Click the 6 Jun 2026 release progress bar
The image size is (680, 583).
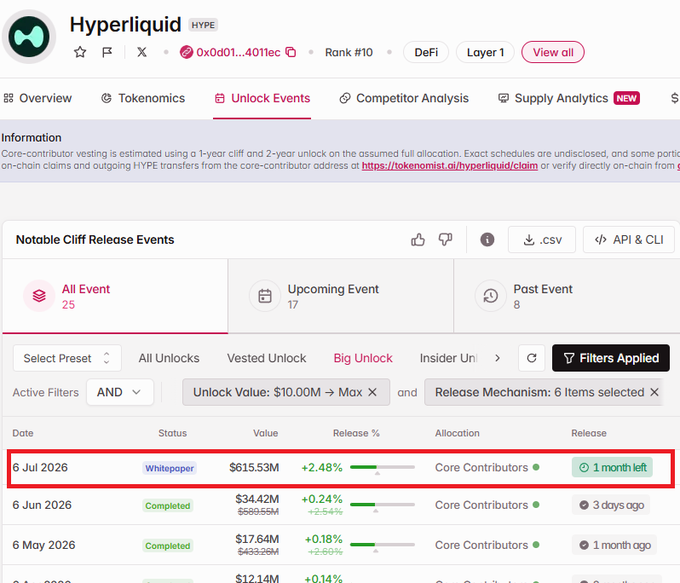pos(382,505)
